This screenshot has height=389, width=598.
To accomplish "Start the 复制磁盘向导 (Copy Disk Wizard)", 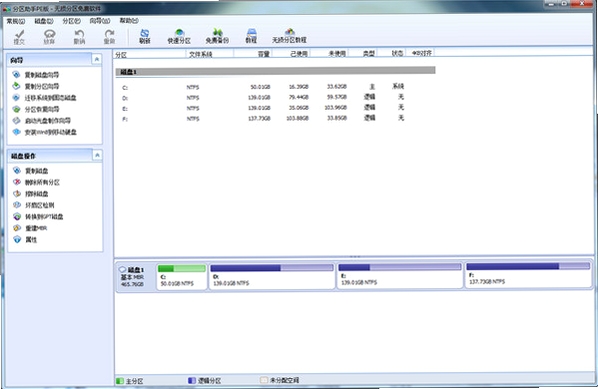I will [42, 75].
